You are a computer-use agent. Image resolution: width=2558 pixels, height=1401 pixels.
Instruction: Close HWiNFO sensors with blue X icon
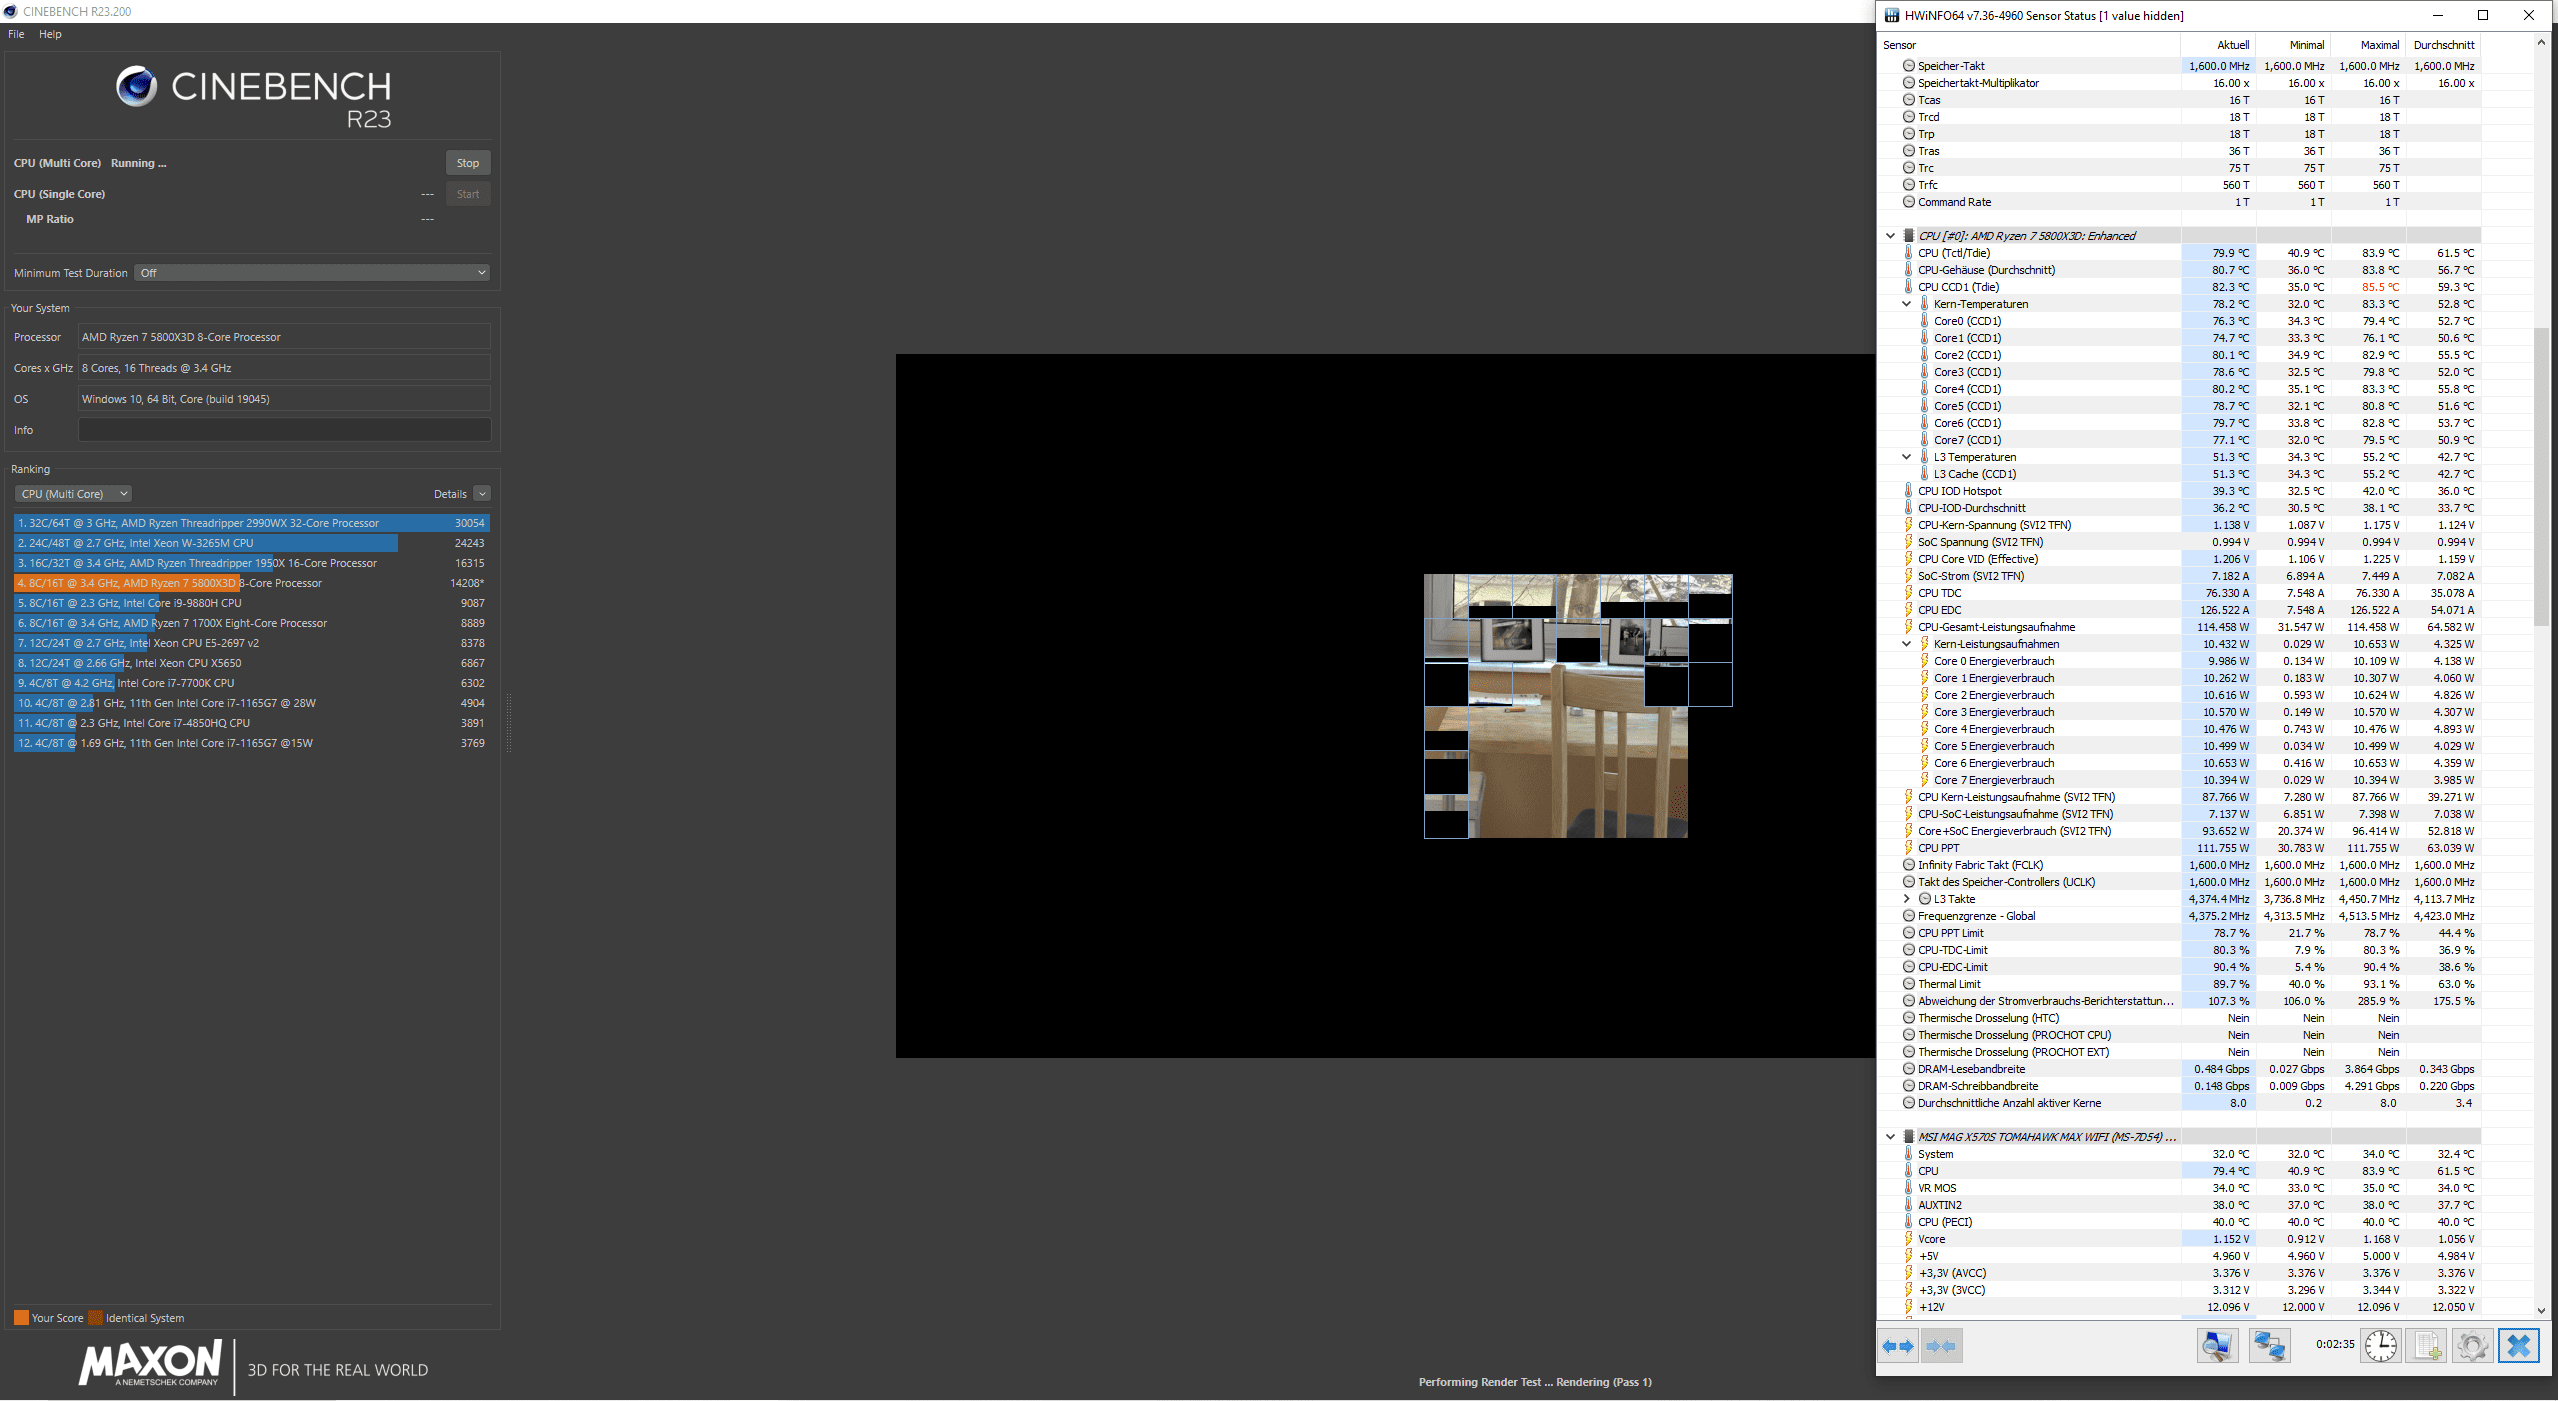tap(2518, 1346)
